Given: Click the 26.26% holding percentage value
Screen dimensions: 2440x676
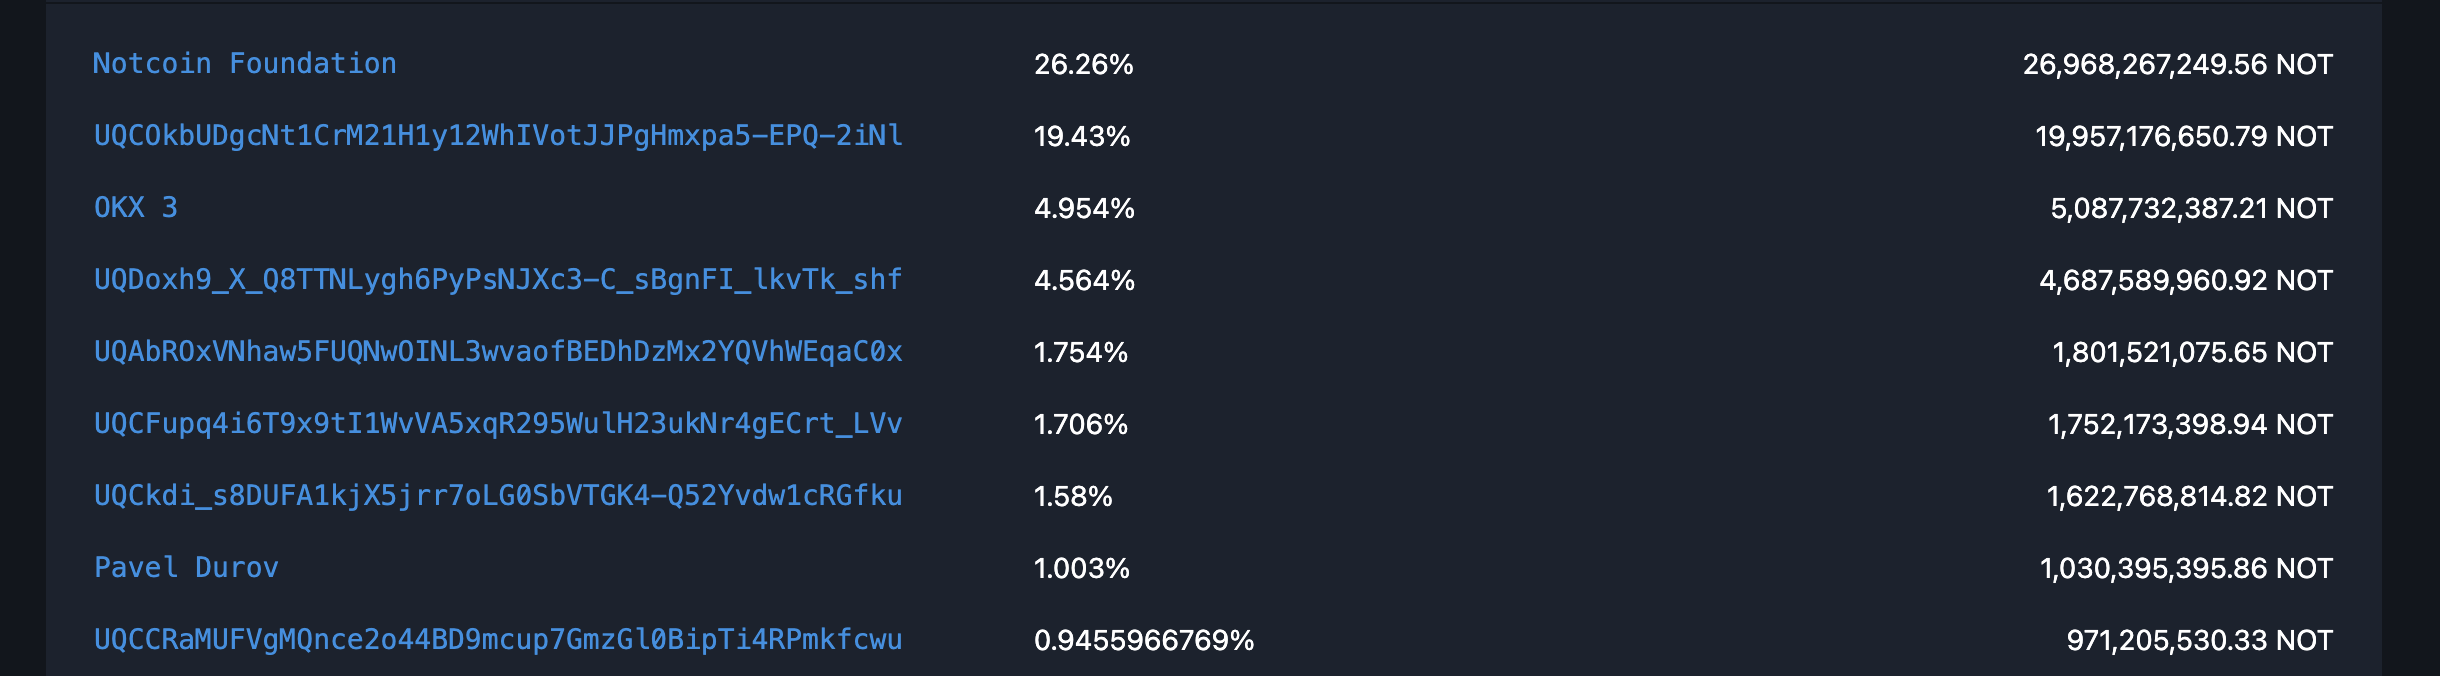Looking at the screenshot, I should coord(1085,65).
